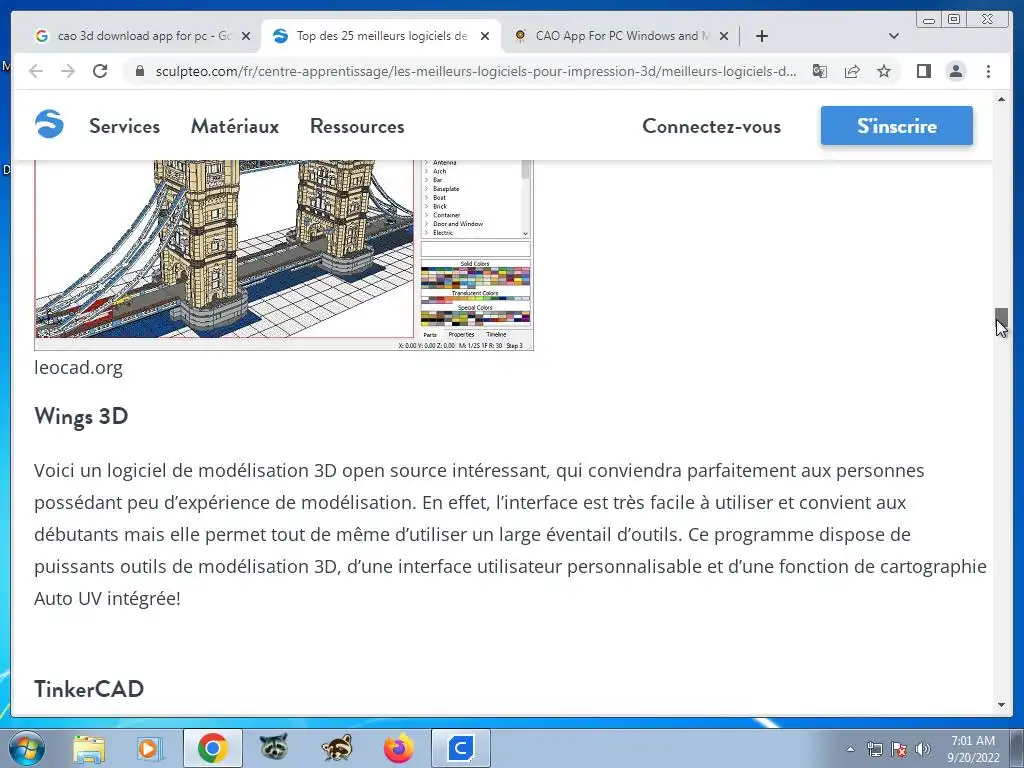Open the gray raccoon taskbar app
The height and width of the screenshot is (768, 1024).
pyautogui.click(x=274, y=748)
